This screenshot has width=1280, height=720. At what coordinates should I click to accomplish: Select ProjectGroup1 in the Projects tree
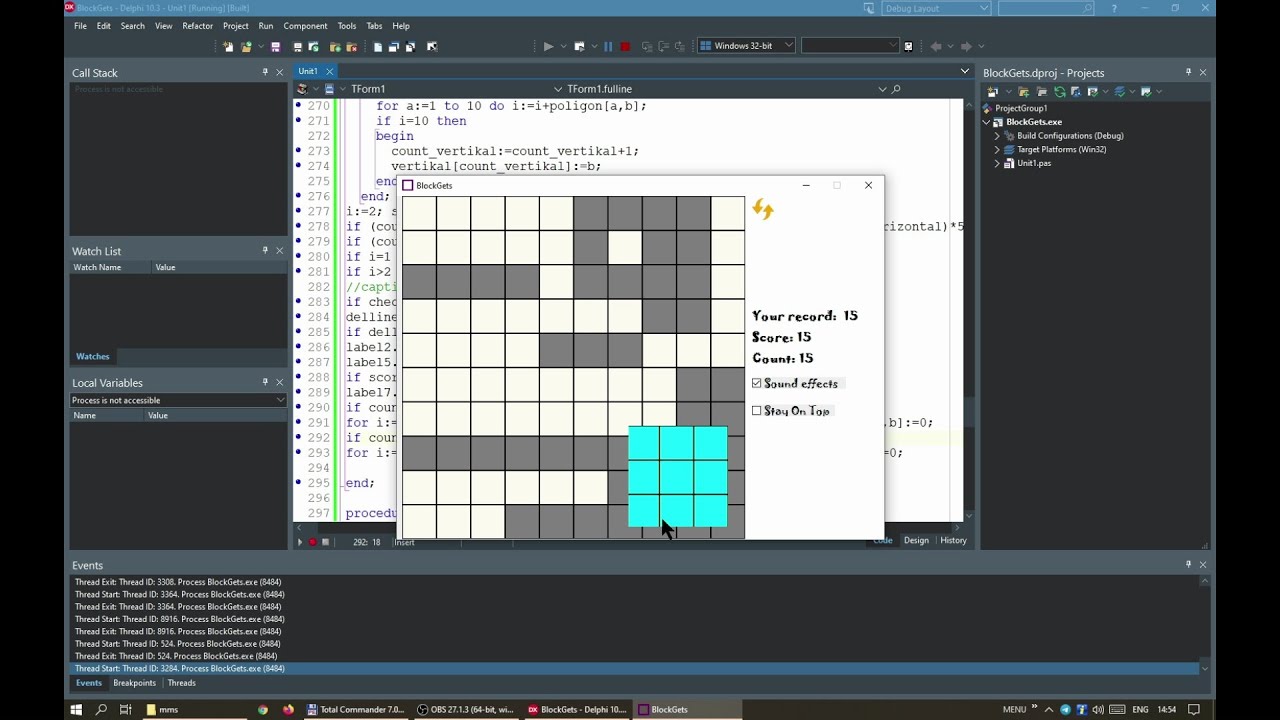click(1021, 108)
